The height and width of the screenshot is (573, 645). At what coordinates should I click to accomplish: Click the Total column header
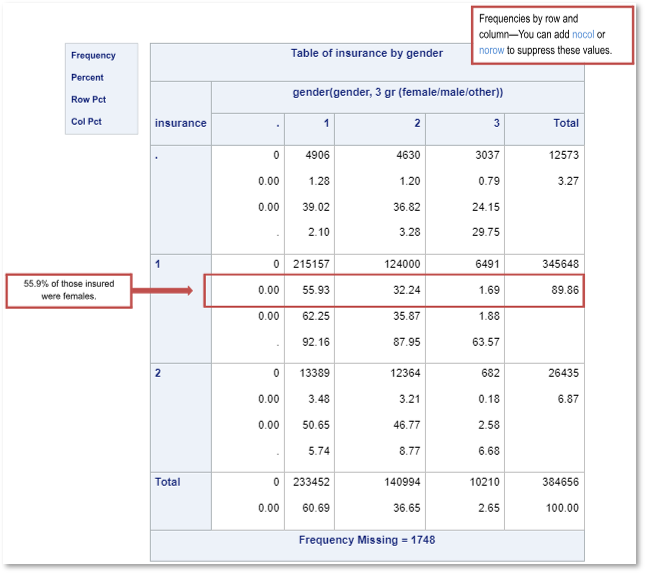coord(565,123)
